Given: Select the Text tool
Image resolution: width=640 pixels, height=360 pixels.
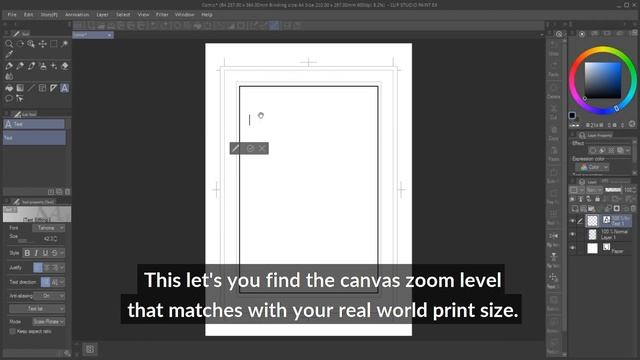Looking at the screenshot, I should pos(64,88).
